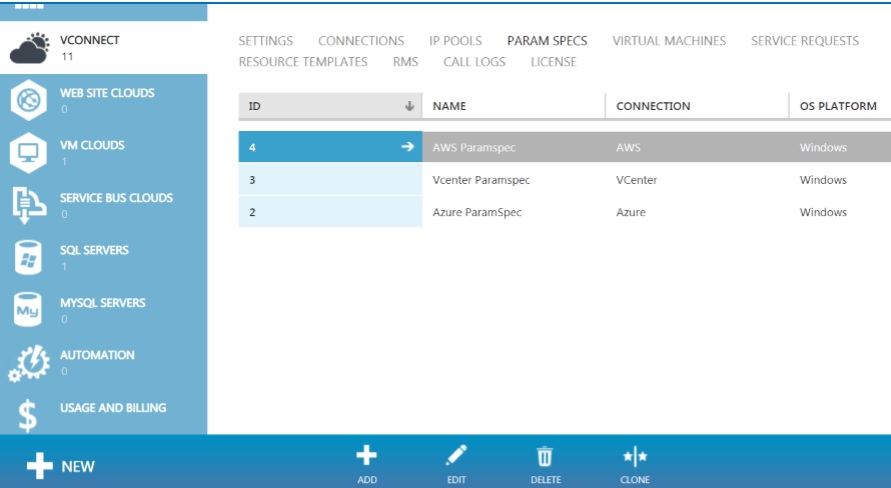Click the ID column header label

[255, 106]
